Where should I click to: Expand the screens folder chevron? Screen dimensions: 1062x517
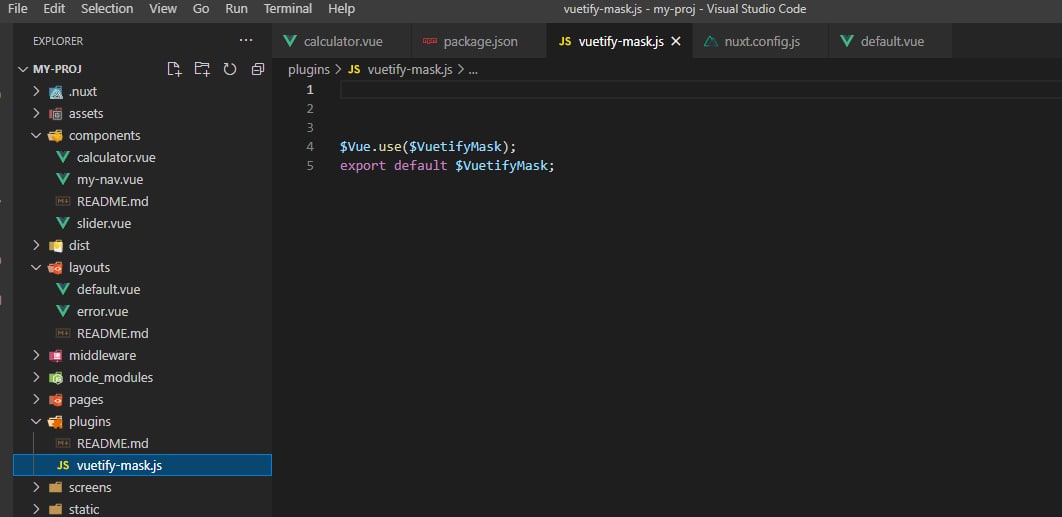pos(37,488)
